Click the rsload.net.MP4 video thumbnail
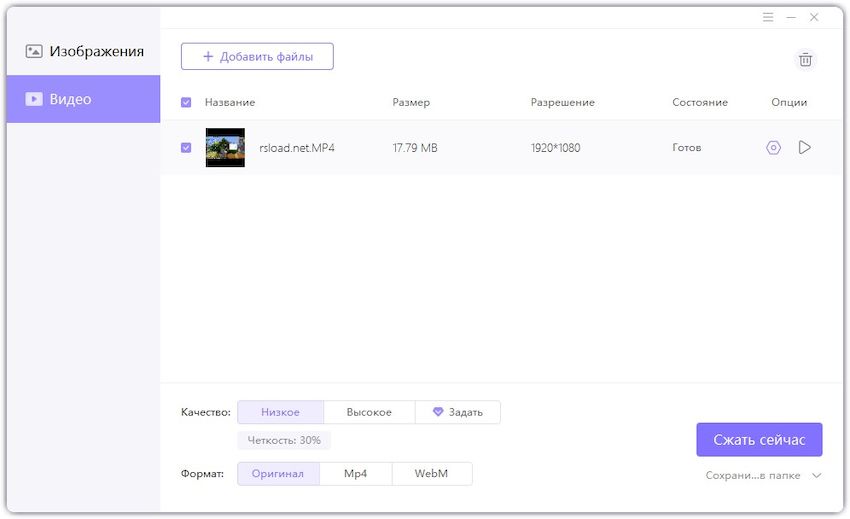The image size is (850, 519). pyautogui.click(x=225, y=148)
